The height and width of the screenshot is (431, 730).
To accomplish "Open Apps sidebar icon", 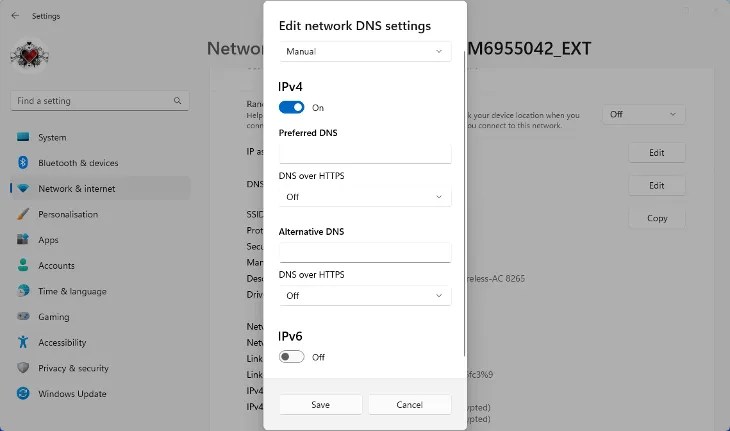I will tap(23, 239).
